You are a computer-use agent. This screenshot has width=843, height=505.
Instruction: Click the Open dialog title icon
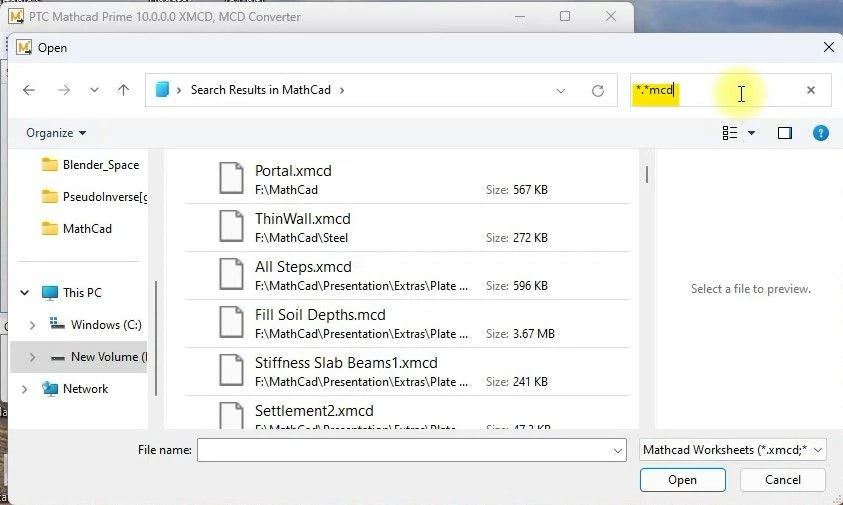tap(24, 47)
